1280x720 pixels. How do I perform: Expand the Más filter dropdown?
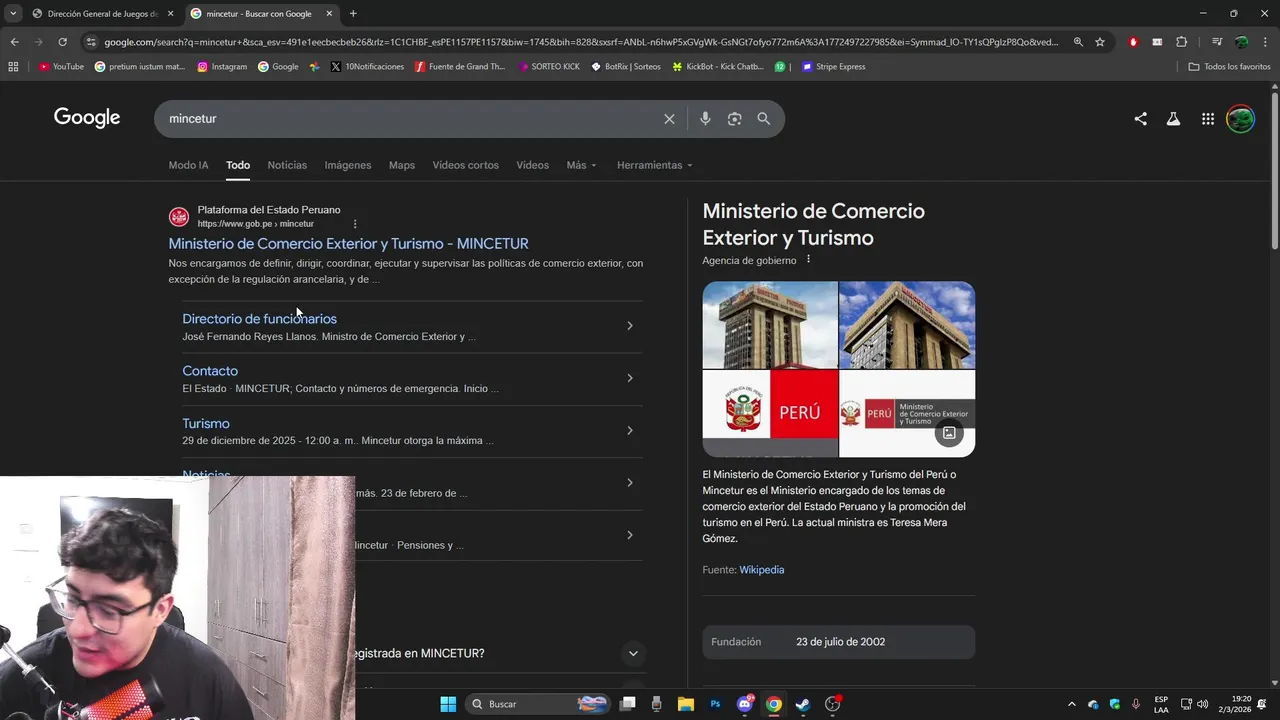(x=581, y=165)
